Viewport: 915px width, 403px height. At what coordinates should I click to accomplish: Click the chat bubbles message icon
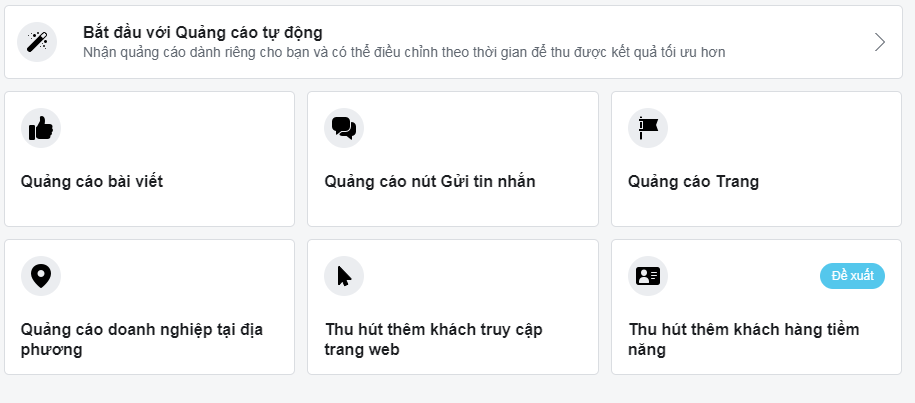[x=344, y=128]
